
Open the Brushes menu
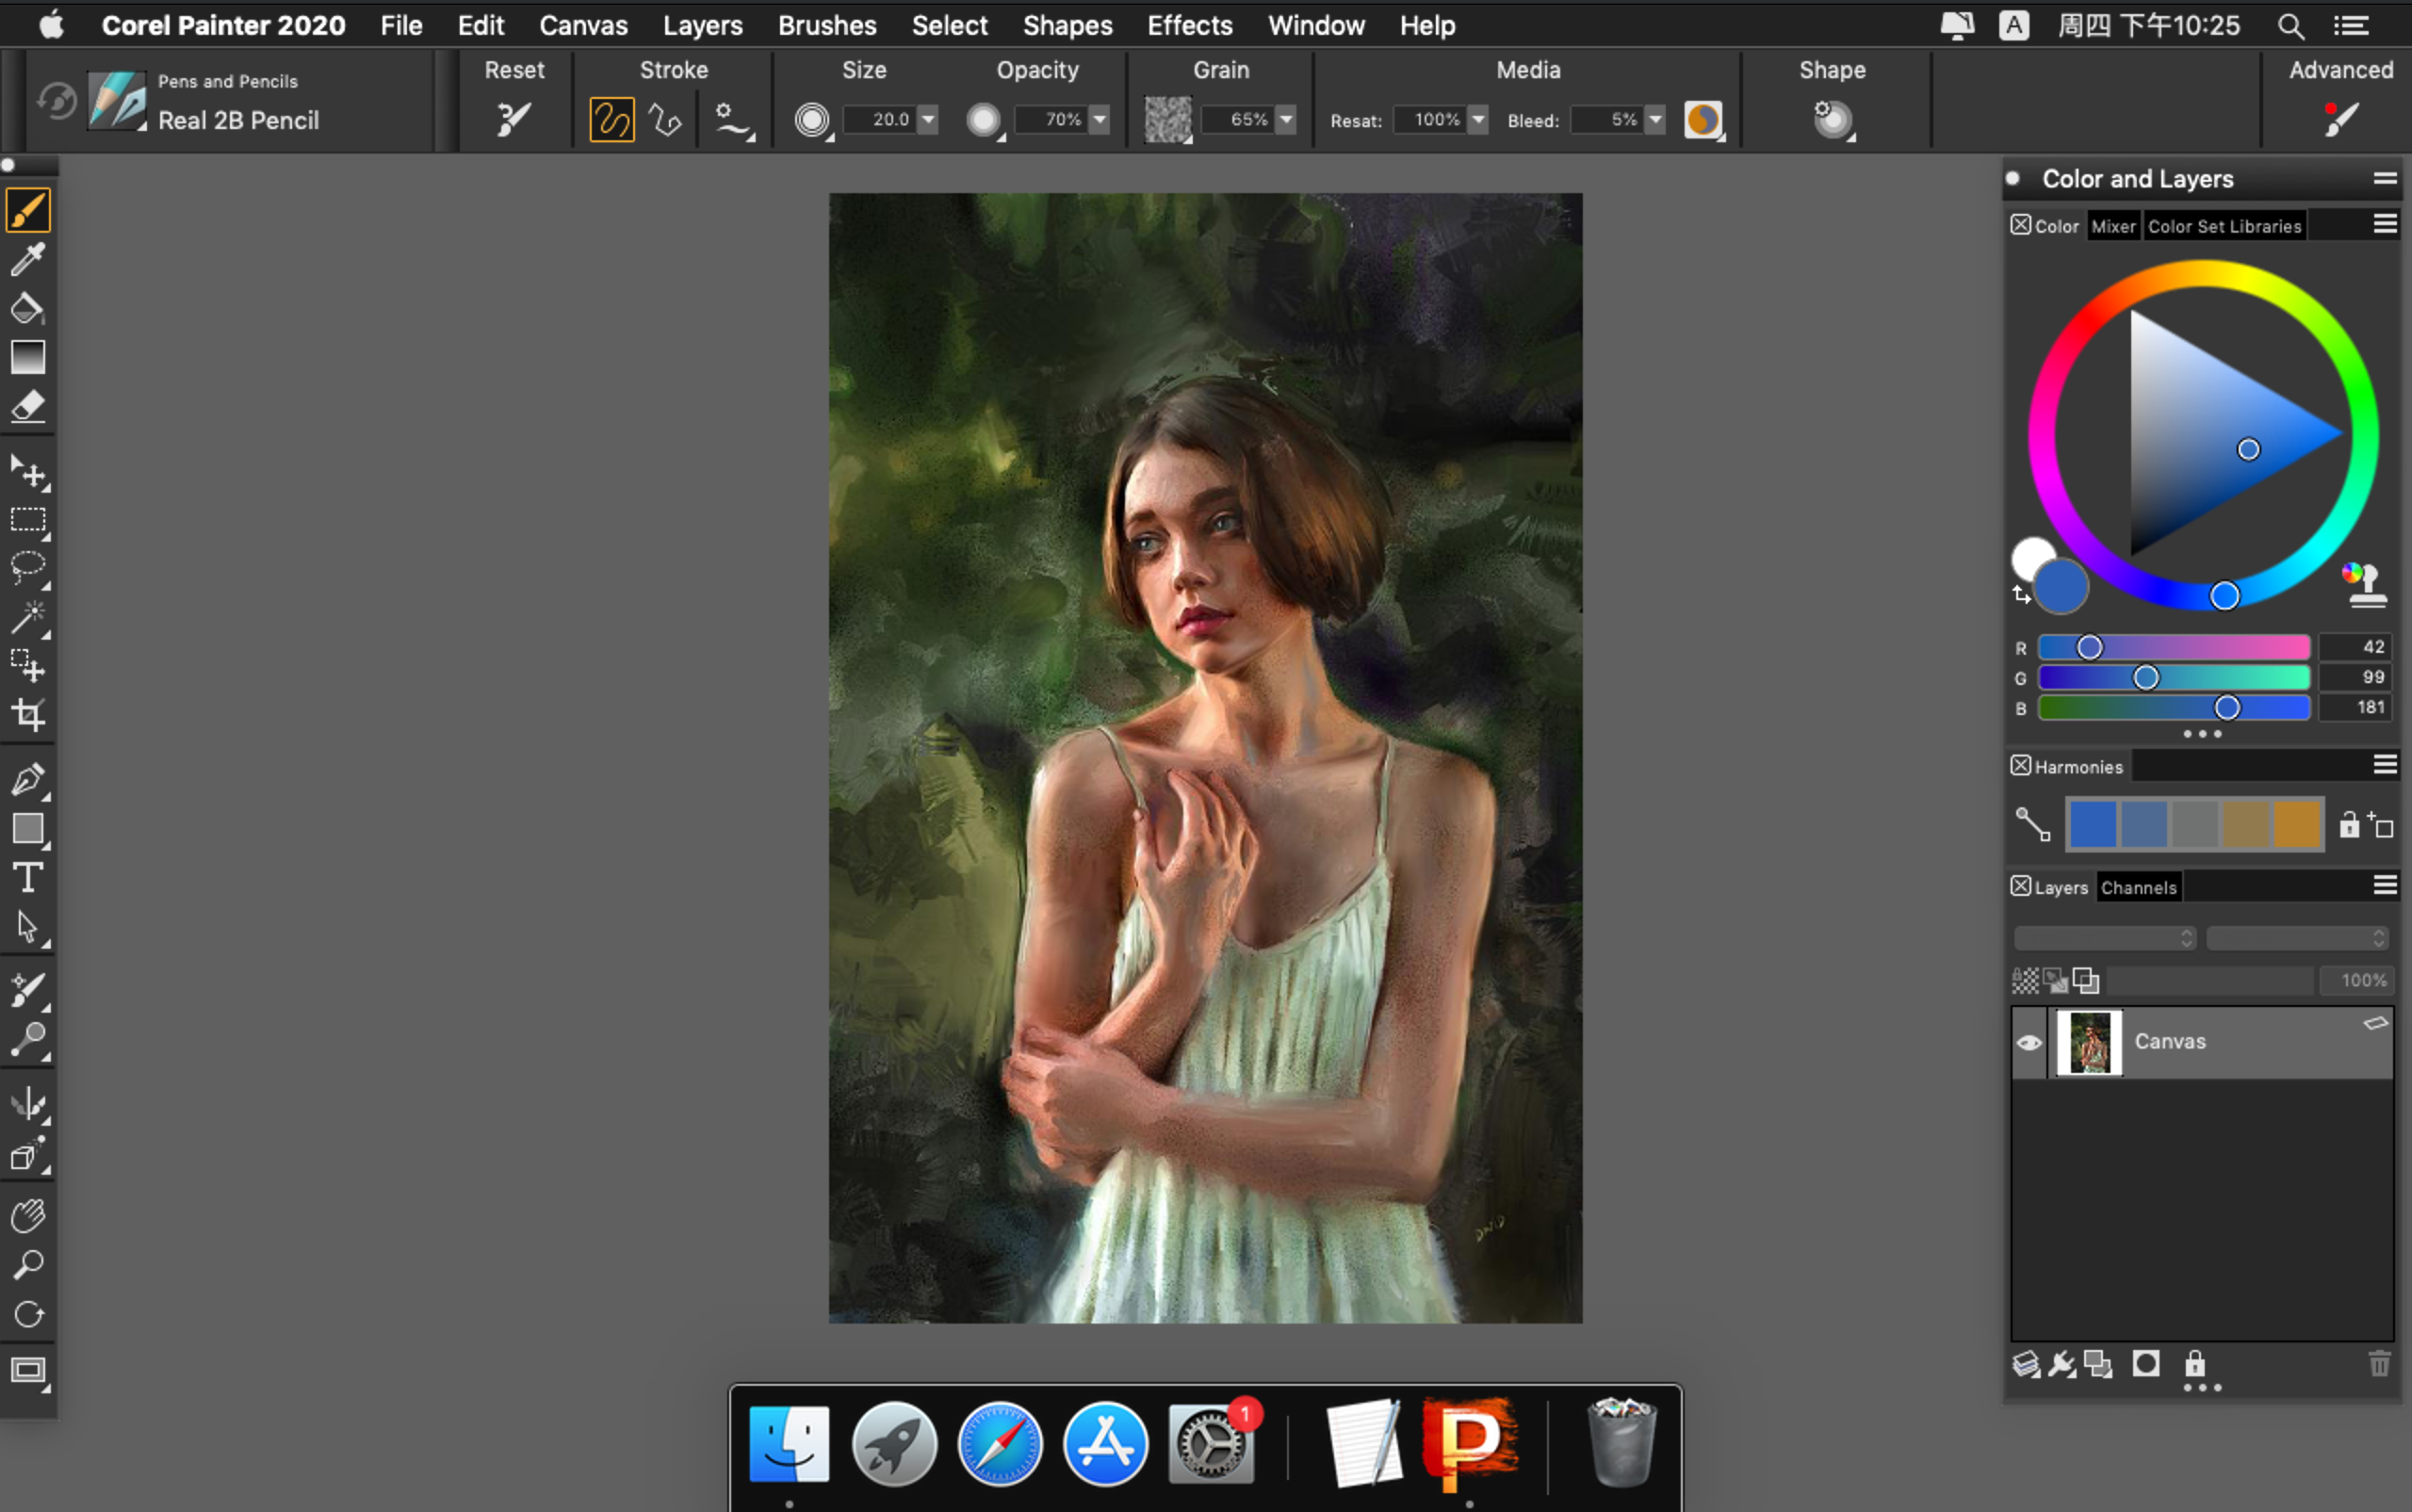click(827, 25)
